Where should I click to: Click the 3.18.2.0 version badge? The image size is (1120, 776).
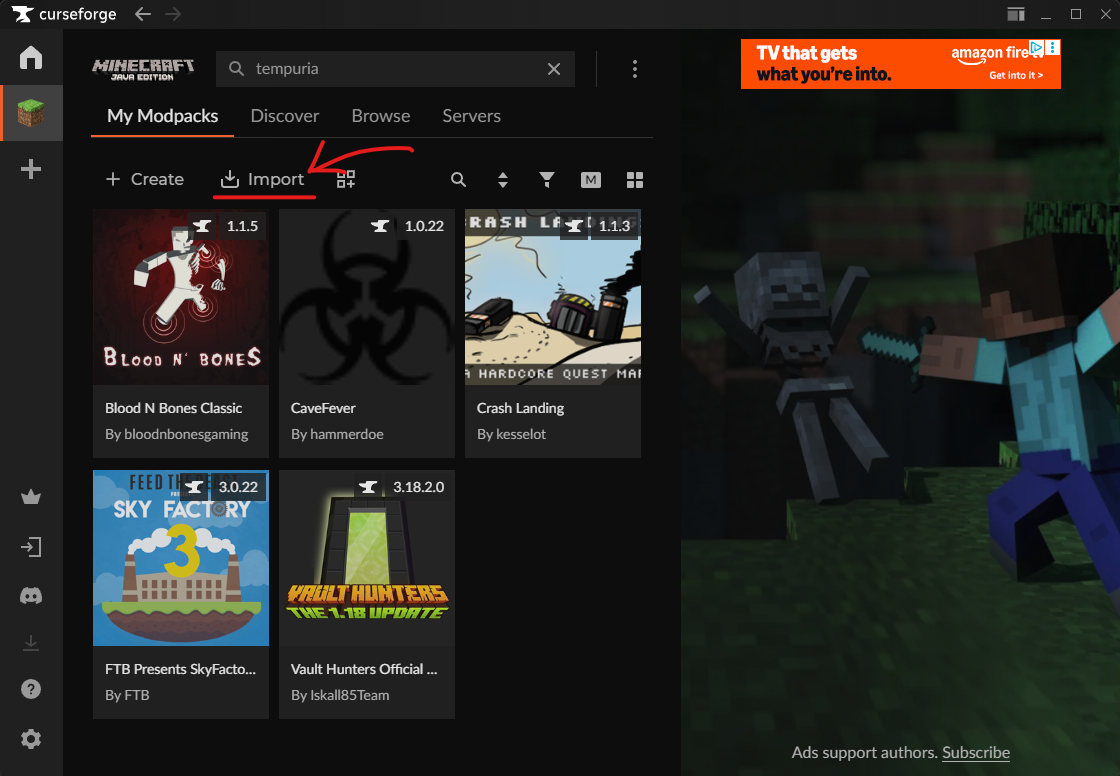tap(419, 487)
